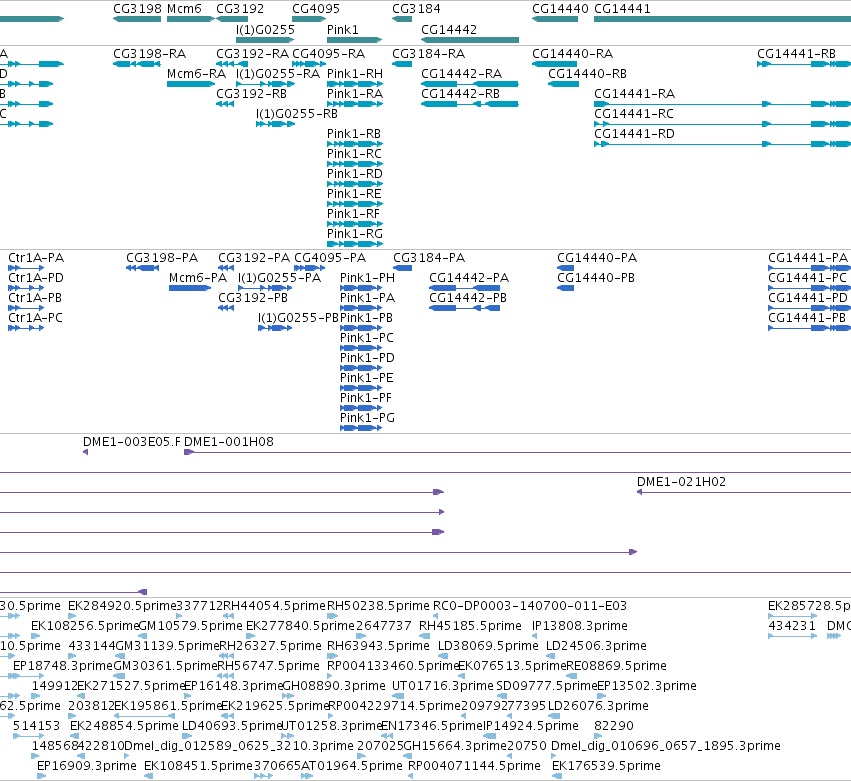Image resolution: width=851 pixels, height=781 pixels.
Task: Click the Pink1-PH protein label
Action: pyautogui.click(x=367, y=277)
